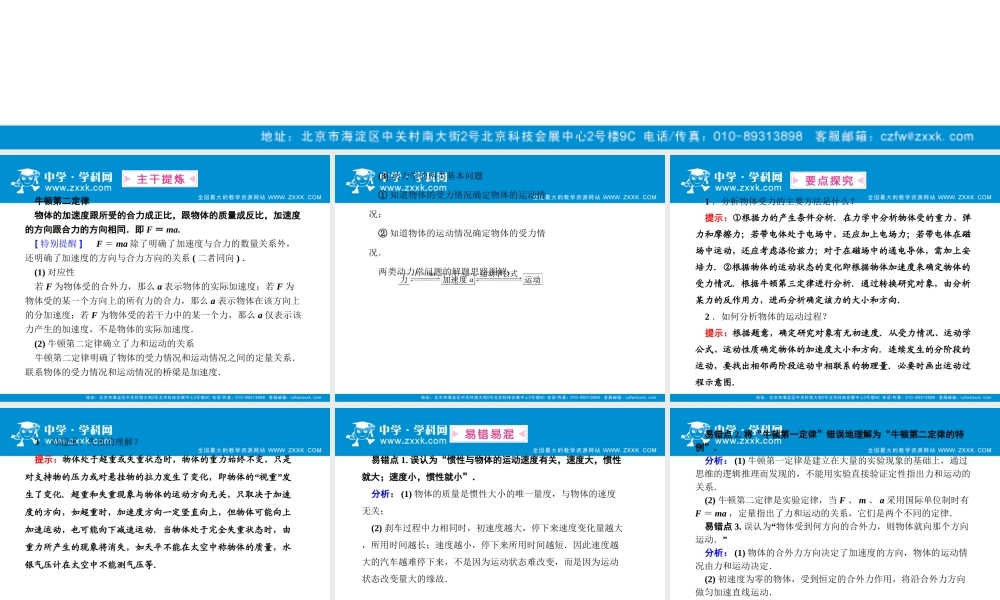This screenshot has width=1000, height=600.
Task: Select the heading 牛顿第二定律
Action: tap(62, 201)
